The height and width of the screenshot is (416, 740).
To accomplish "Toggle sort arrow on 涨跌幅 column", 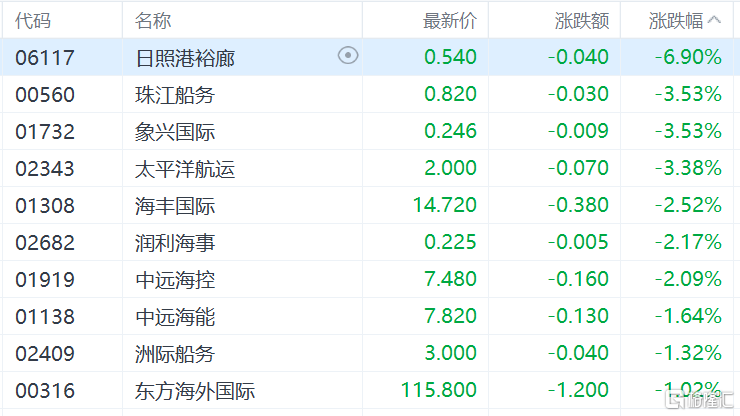I will pyautogui.click(x=715, y=20).
